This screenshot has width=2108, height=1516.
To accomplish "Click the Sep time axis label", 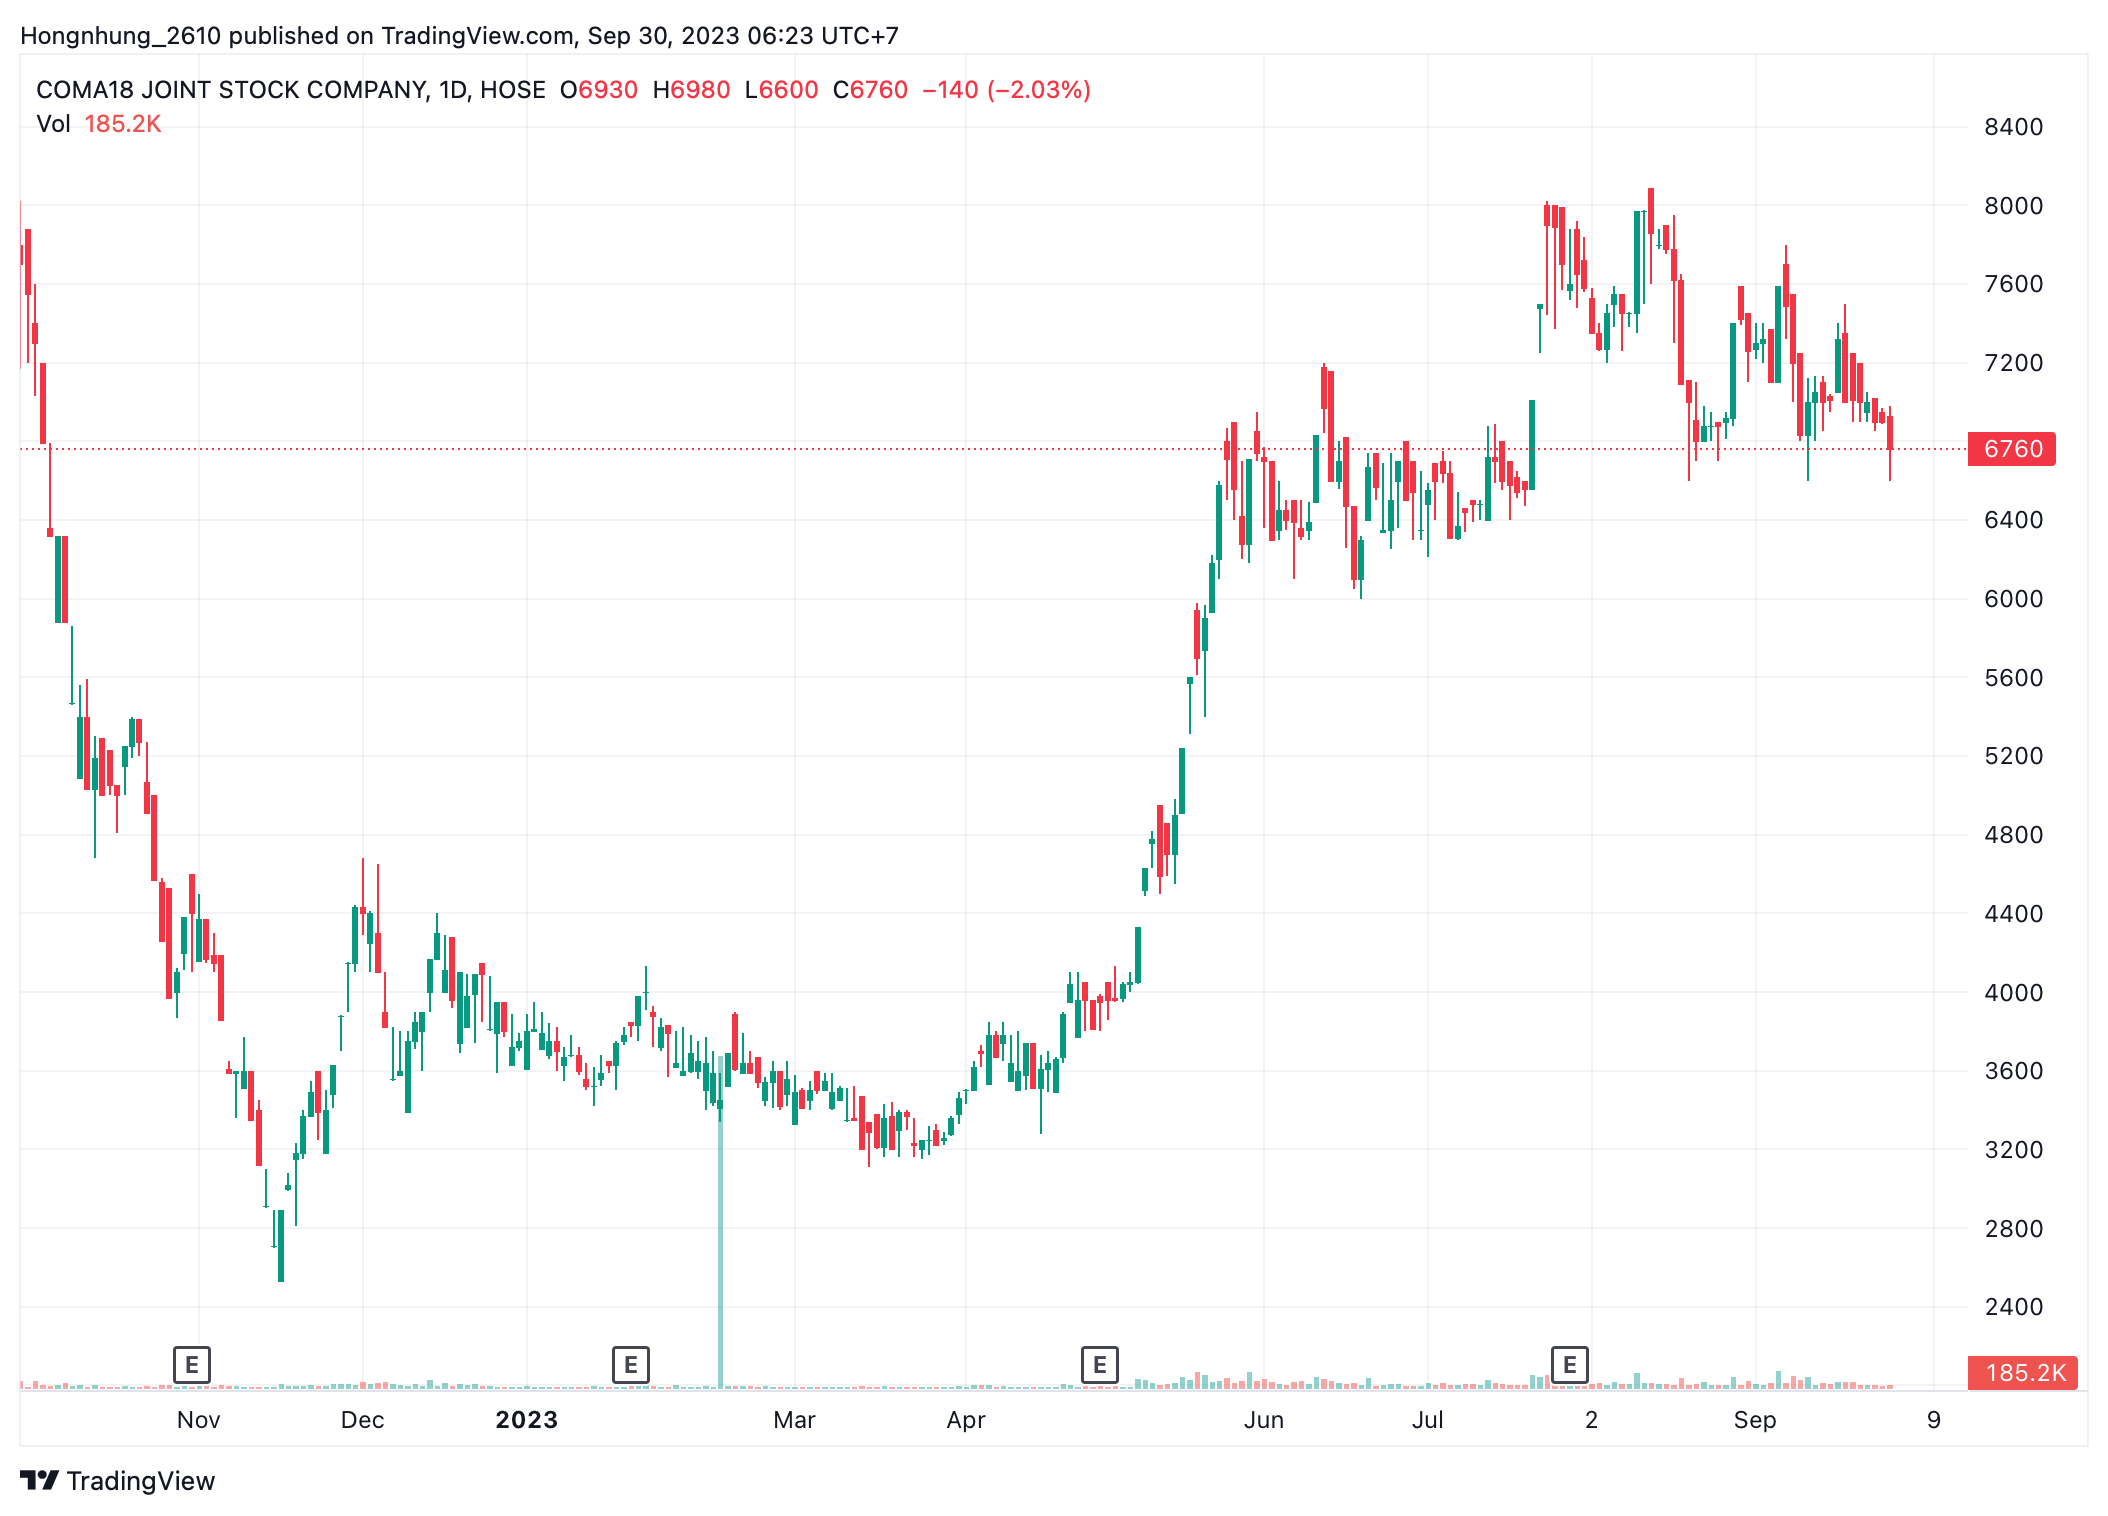I will tap(1755, 1420).
